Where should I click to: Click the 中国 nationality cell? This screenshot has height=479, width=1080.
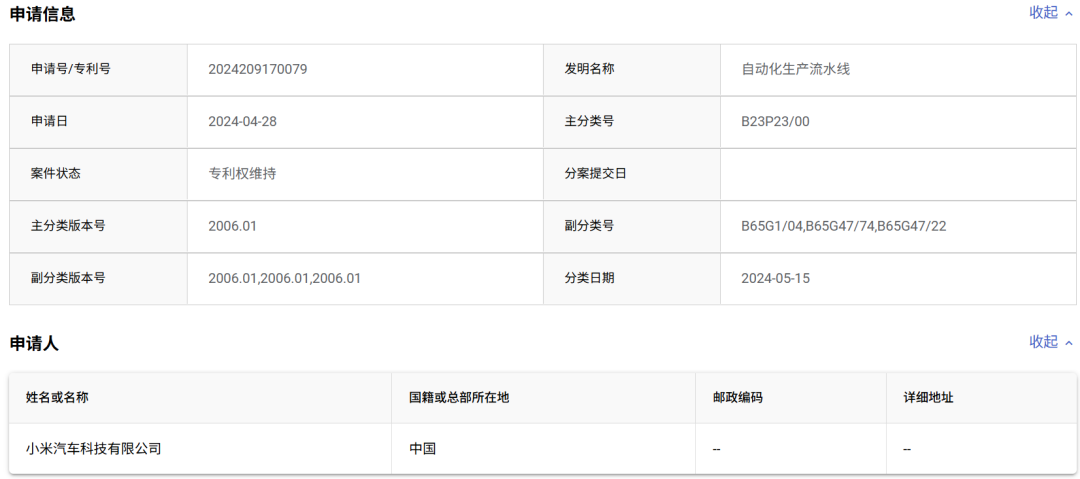click(423, 449)
